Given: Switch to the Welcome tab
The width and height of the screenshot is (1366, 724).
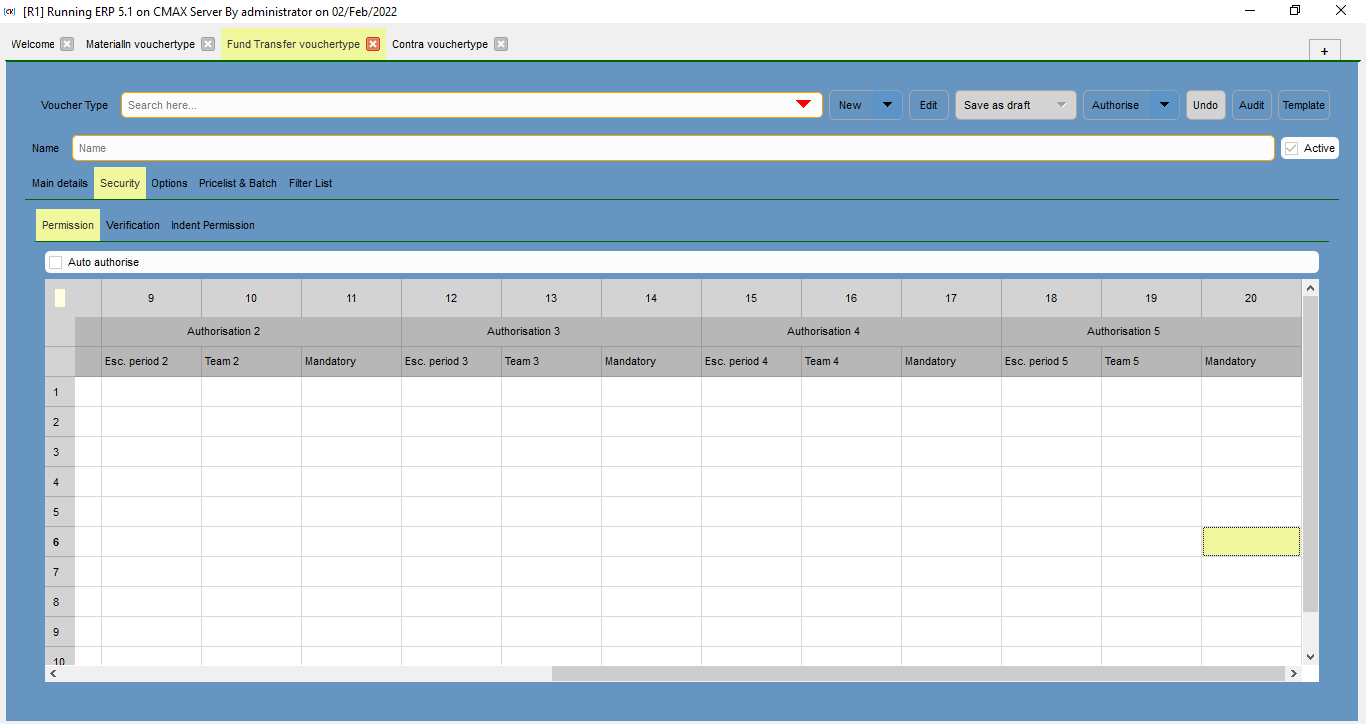Looking at the screenshot, I should pos(33,44).
